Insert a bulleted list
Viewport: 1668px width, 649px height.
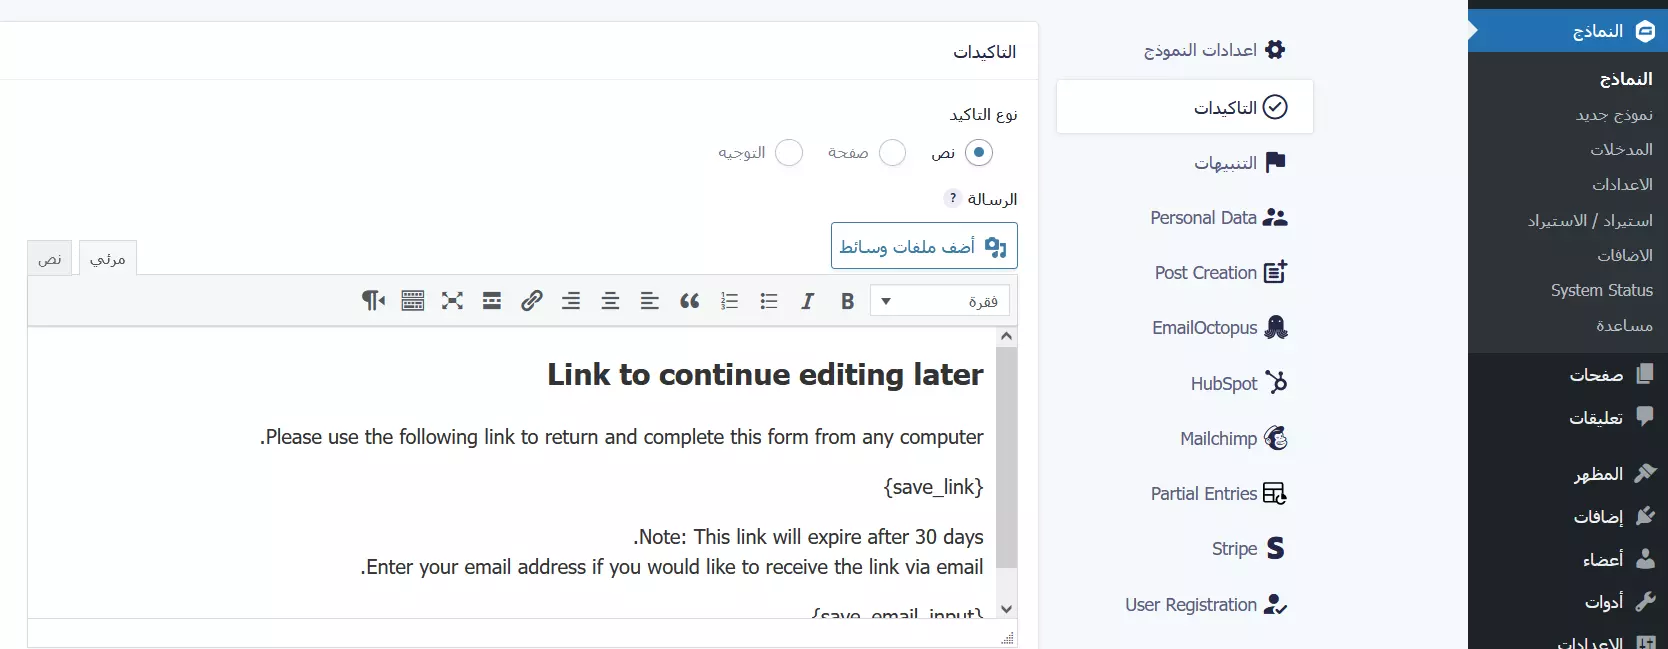768,301
